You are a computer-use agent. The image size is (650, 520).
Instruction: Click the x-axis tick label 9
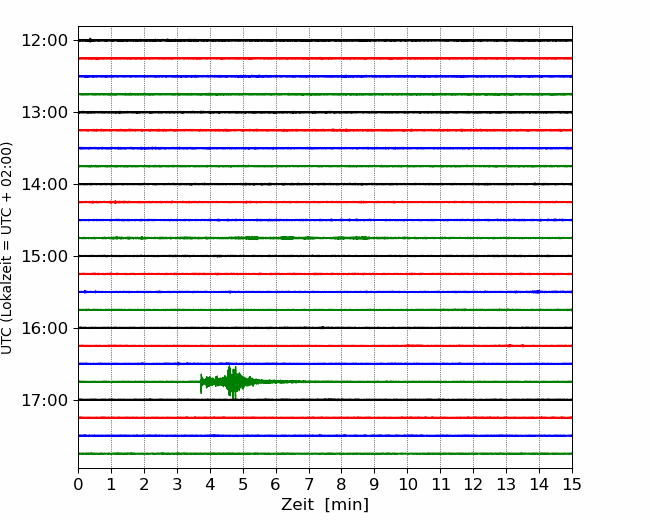(x=375, y=484)
